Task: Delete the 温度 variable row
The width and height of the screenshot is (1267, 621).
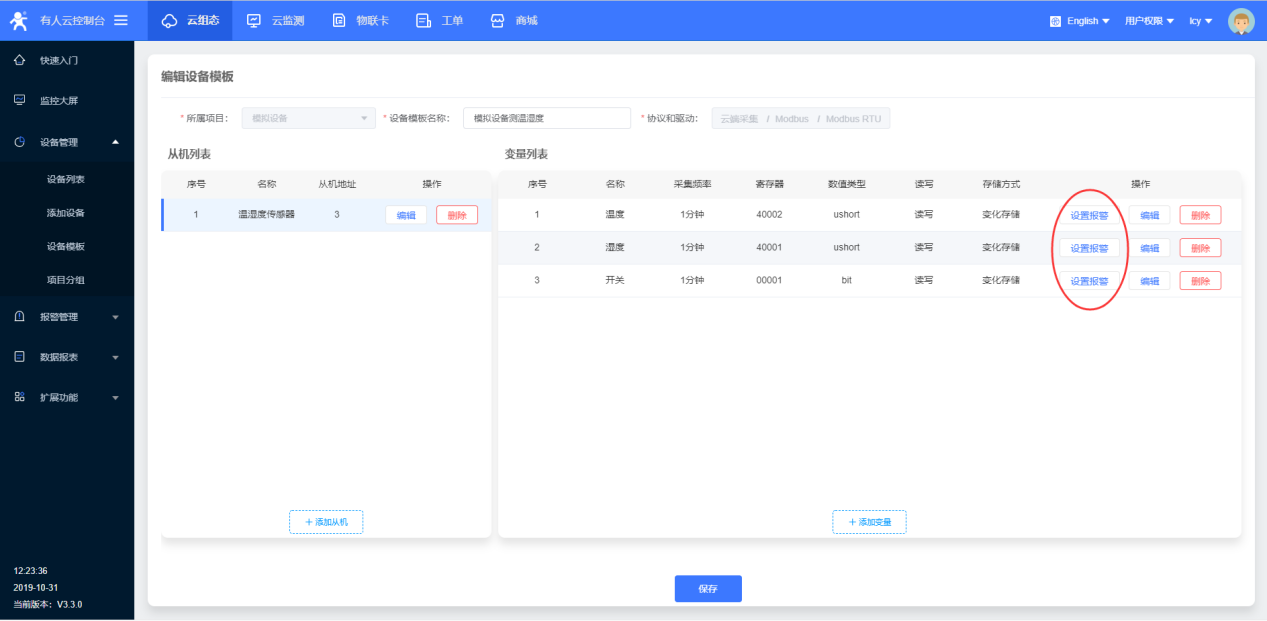Action: (x=1200, y=215)
